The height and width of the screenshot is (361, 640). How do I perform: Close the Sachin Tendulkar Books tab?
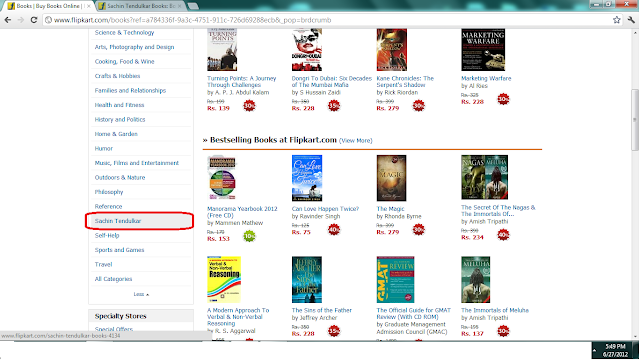[180, 6]
